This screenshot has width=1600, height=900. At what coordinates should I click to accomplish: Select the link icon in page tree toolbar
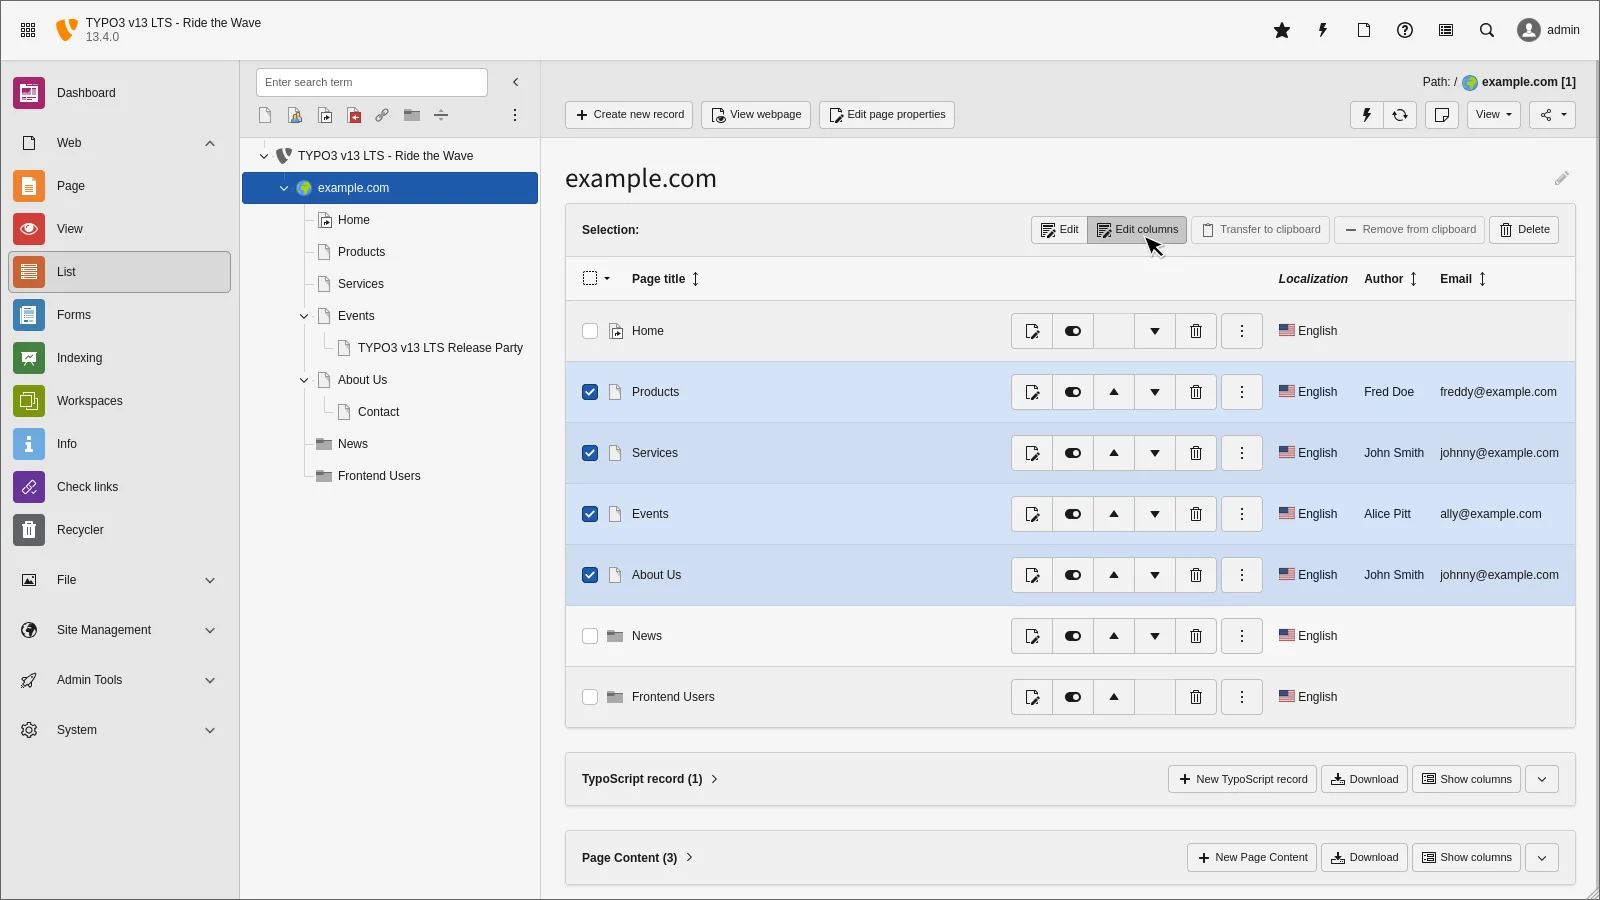382,115
